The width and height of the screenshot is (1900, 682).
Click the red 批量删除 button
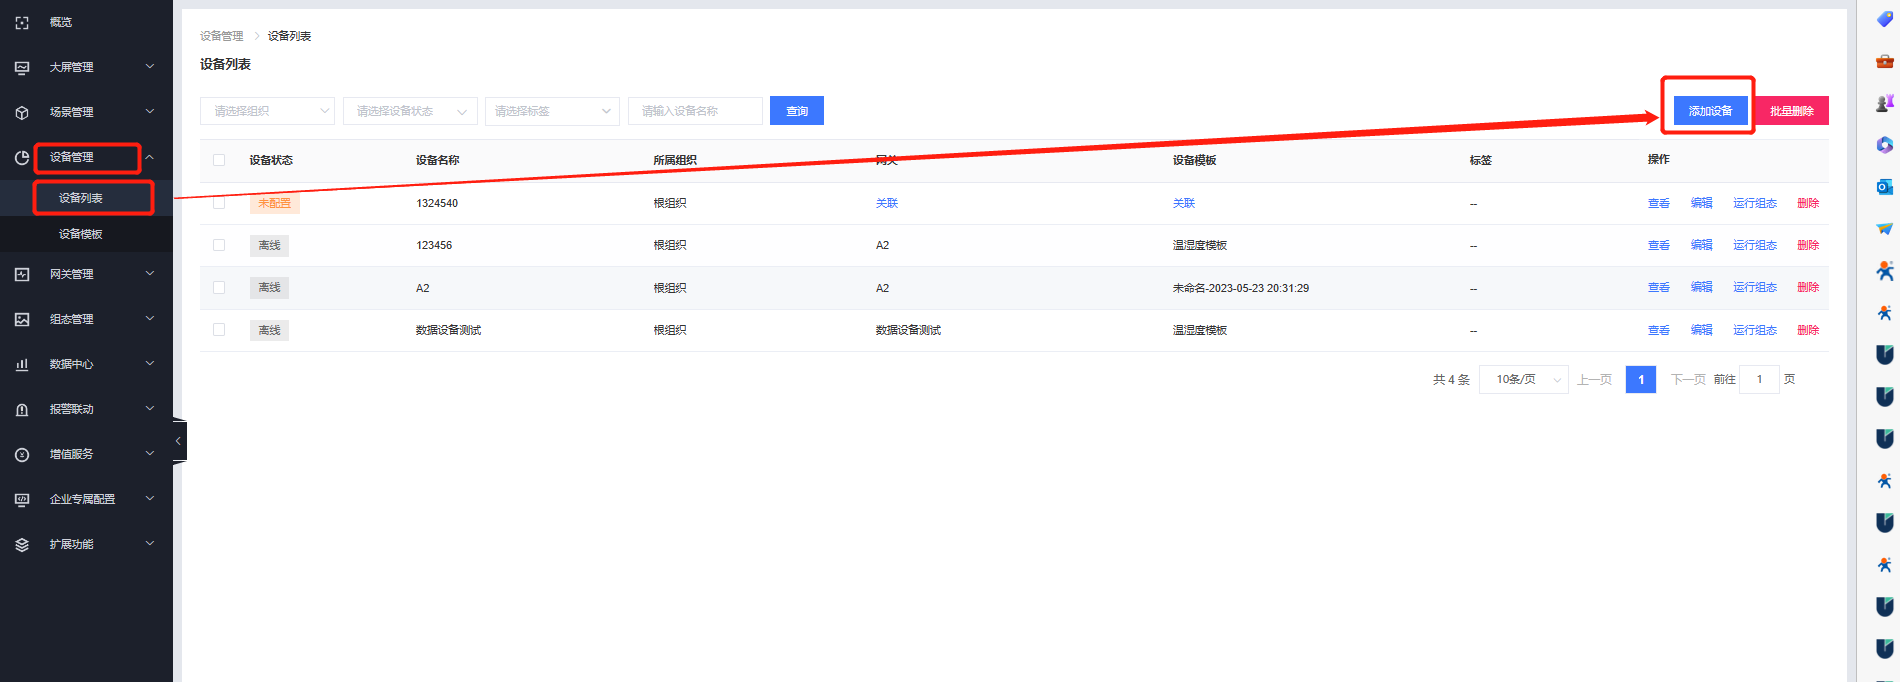1791,111
